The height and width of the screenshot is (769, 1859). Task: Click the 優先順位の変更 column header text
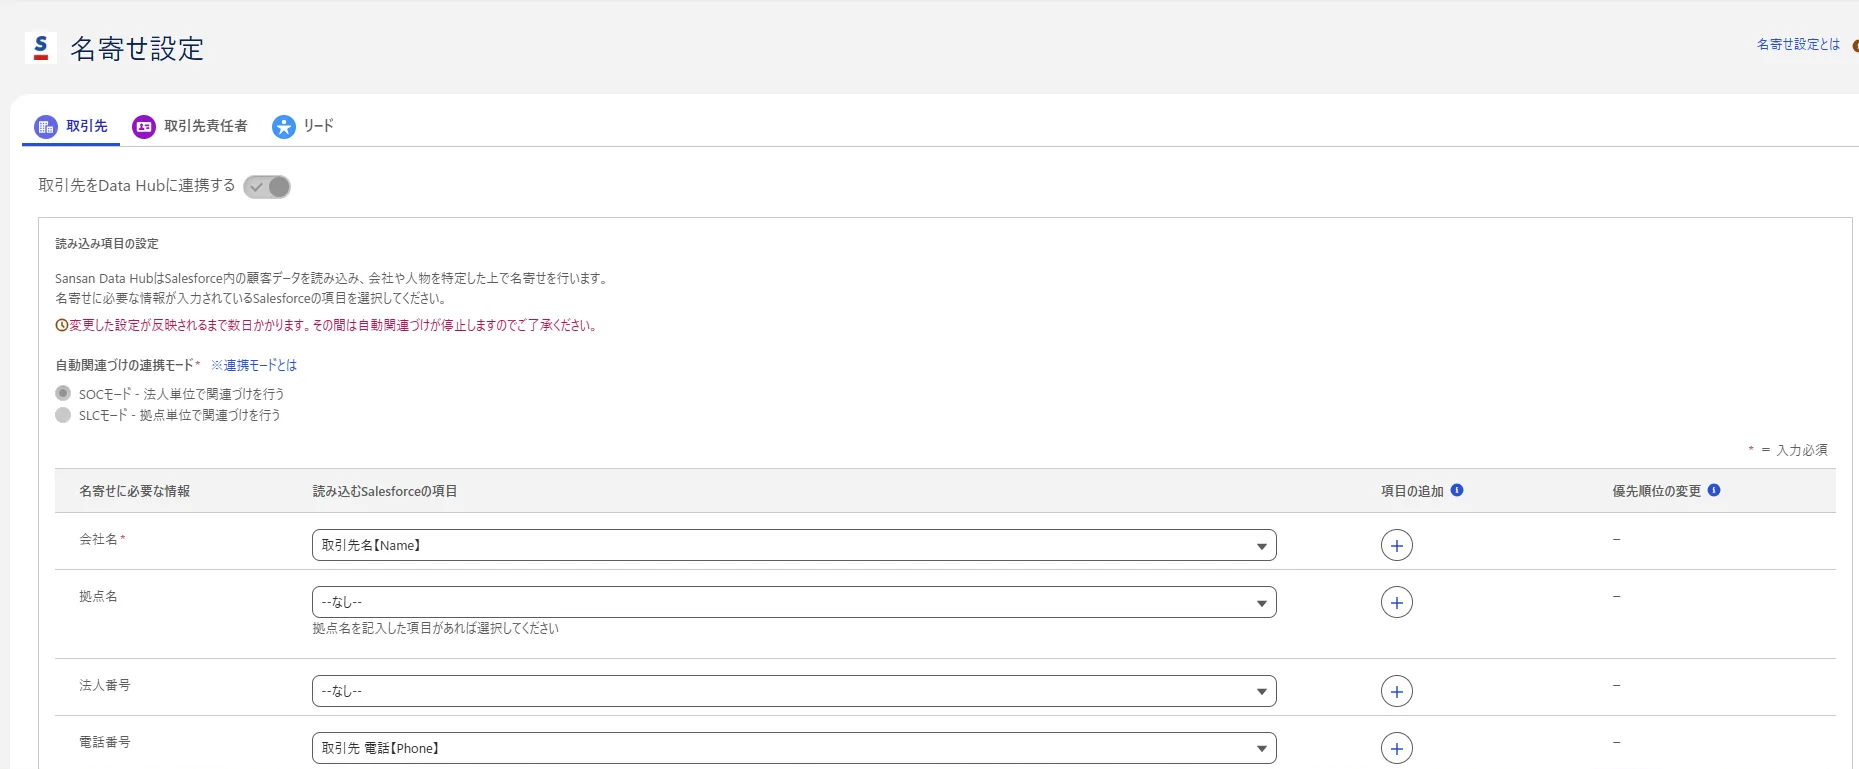(x=1656, y=491)
